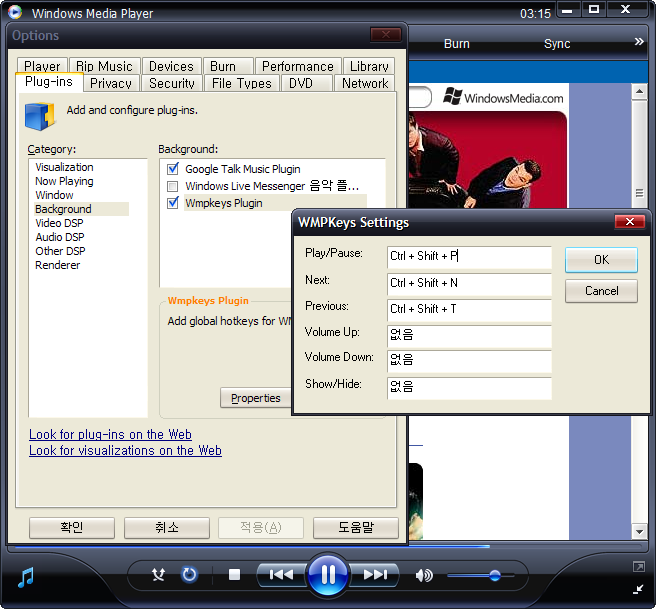The image size is (656, 609).
Task: Click the Properties button
Action: click(x=256, y=398)
